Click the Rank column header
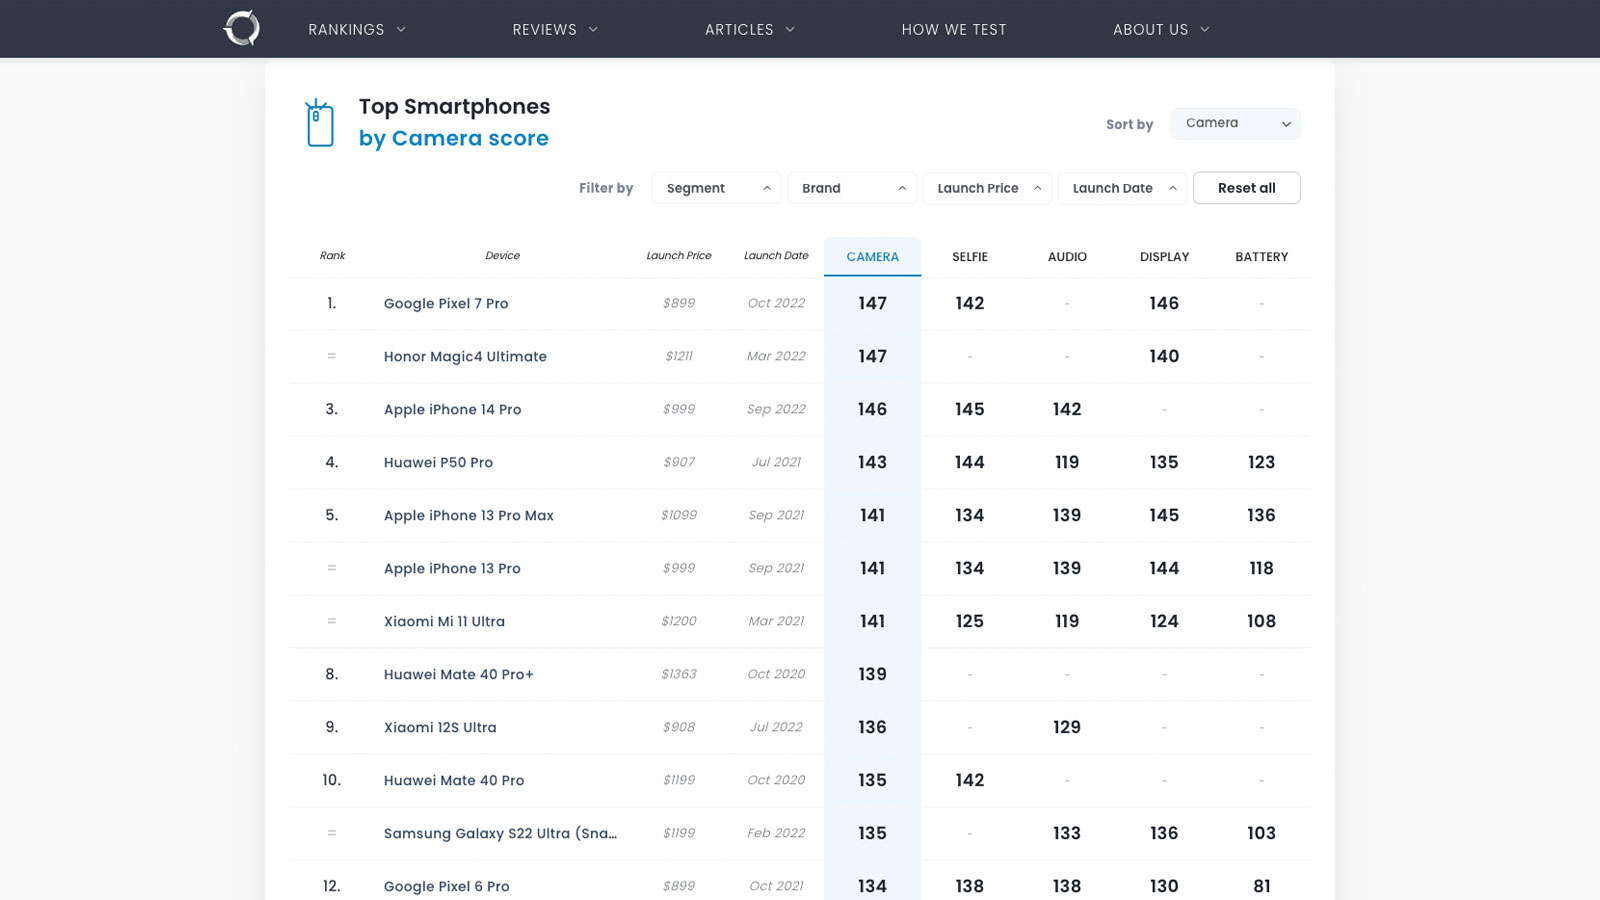 (x=332, y=256)
